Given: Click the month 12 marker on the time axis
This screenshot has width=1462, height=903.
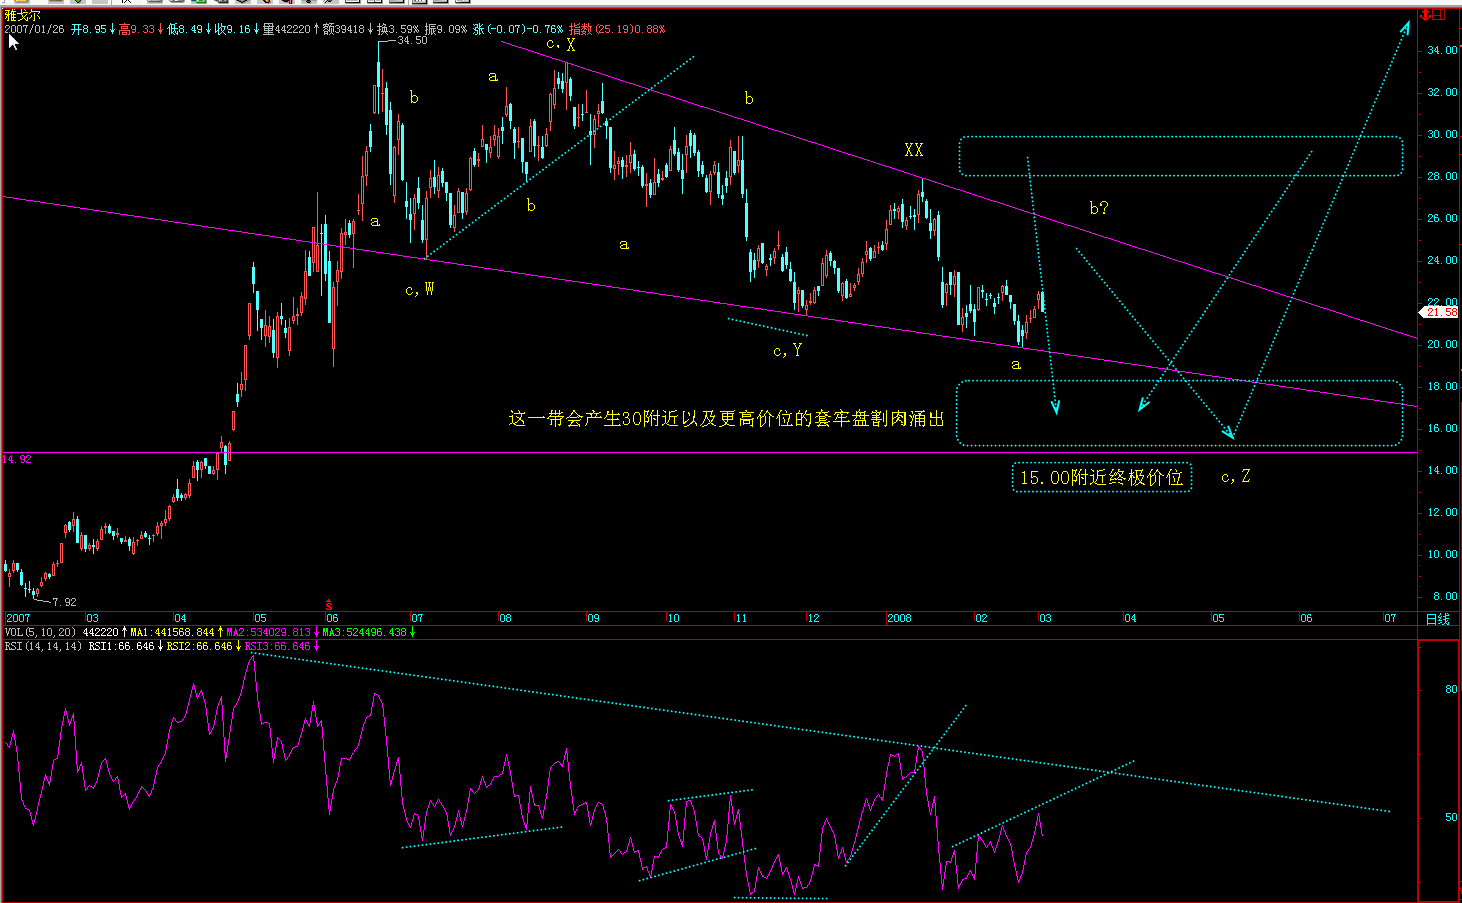Looking at the screenshot, I should tap(813, 618).
